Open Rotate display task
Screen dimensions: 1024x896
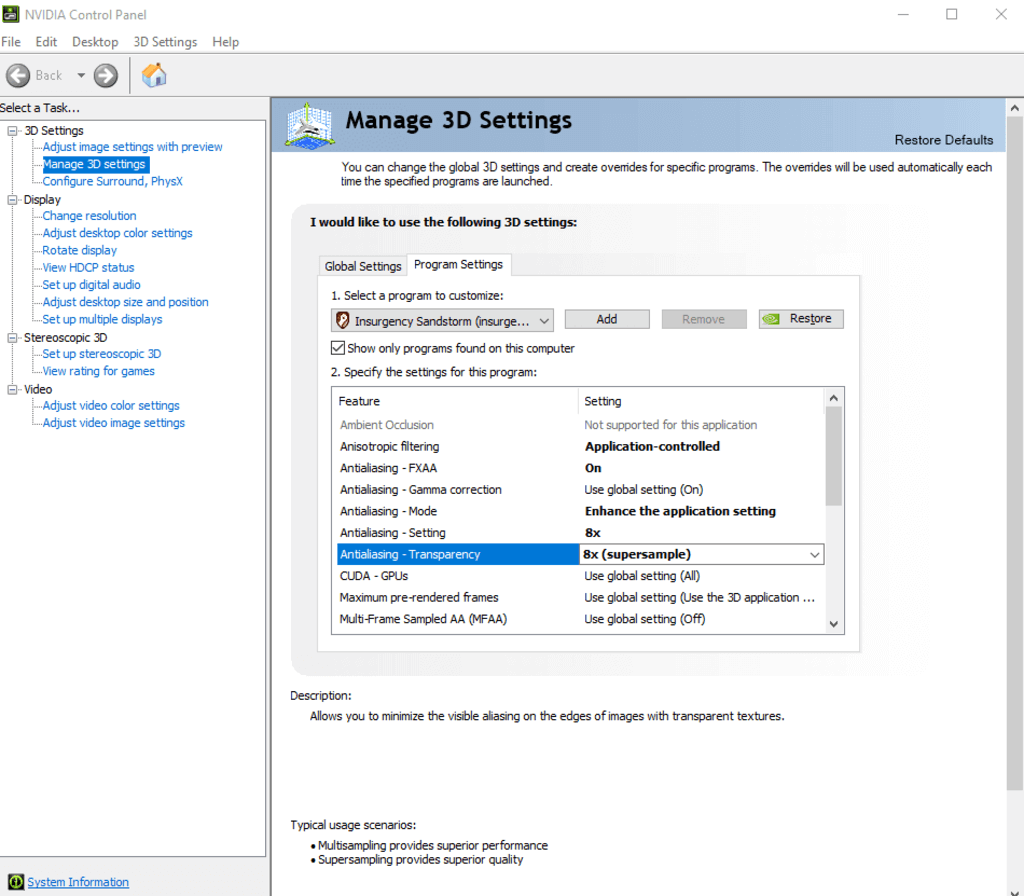80,250
